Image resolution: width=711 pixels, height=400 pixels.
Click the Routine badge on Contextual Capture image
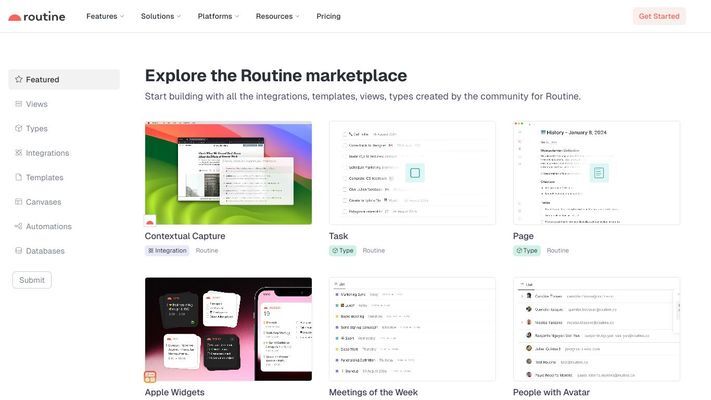point(150,220)
